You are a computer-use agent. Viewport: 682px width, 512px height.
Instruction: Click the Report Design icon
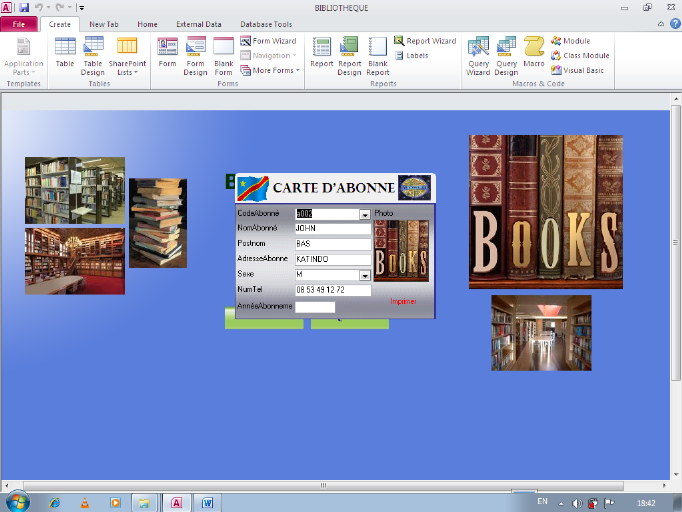point(349,53)
